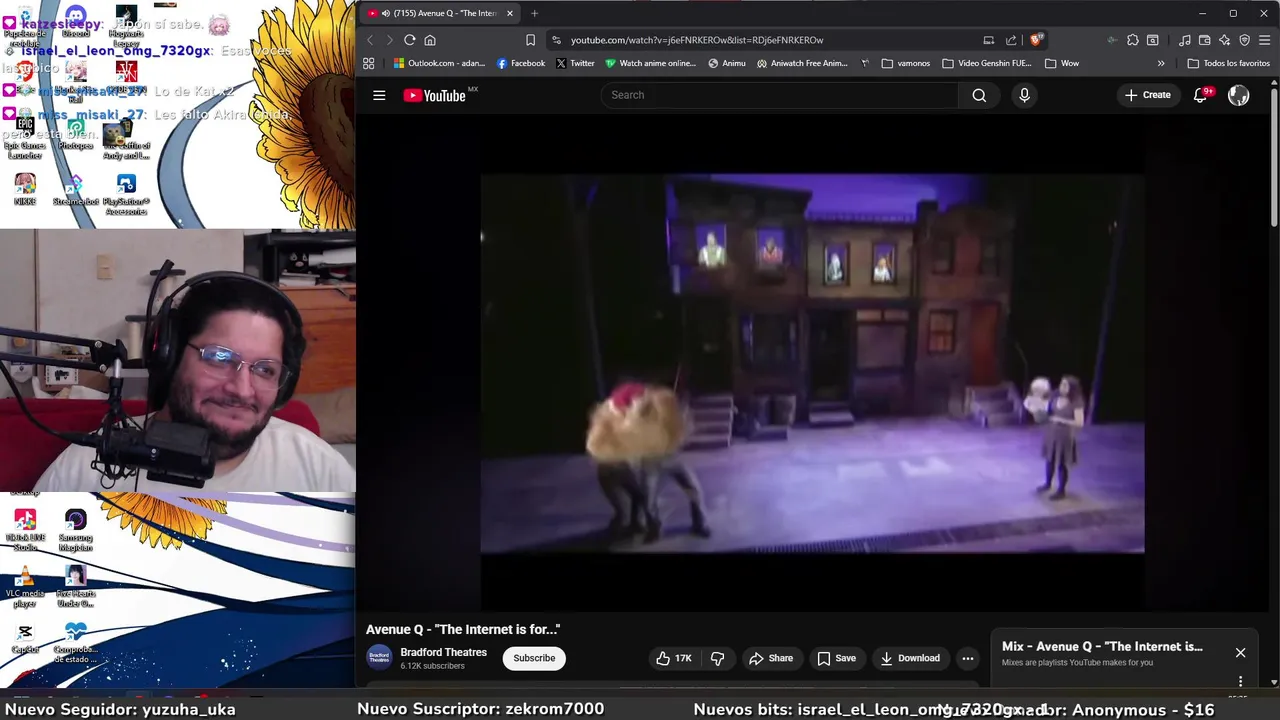Start voice search with the microphone

(x=1024, y=95)
